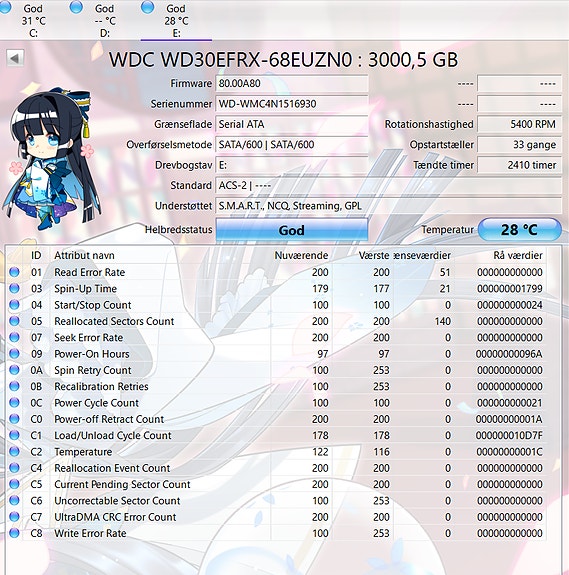Viewport: 569px width, 575px height.
Task: Click the Opstartstæller 33 gange field
Action: (x=519, y=144)
